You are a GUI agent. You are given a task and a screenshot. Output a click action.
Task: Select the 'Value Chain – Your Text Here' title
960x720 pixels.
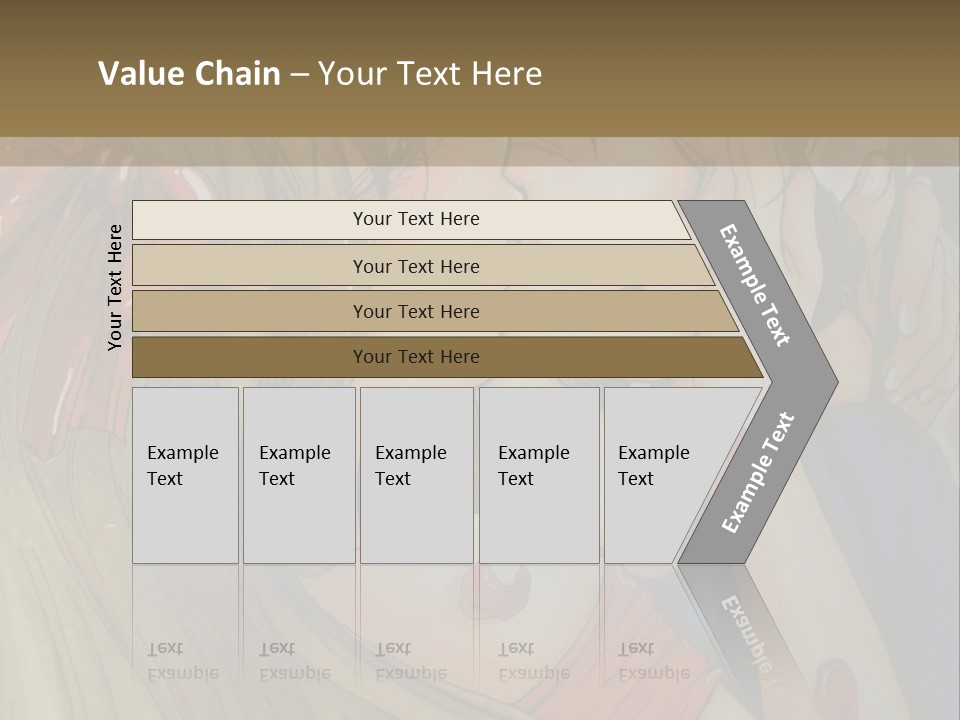pyautogui.click(x=320, y=73)
